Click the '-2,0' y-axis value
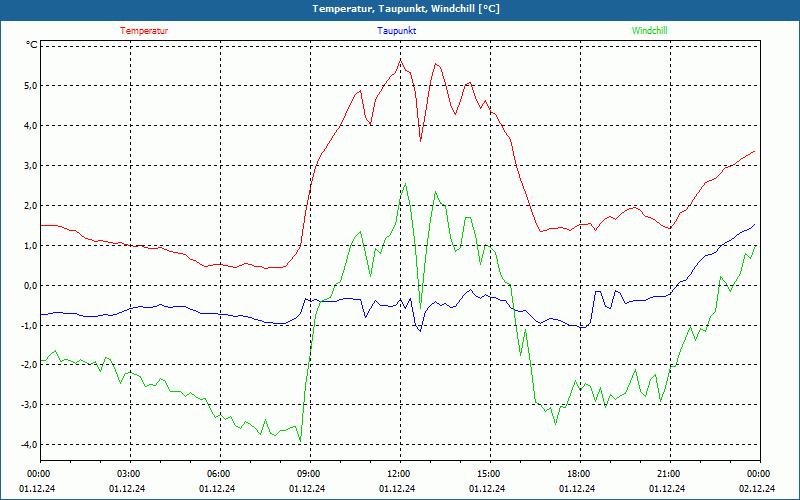Viewport: 800px width, 500px height. tap(30, 365)
